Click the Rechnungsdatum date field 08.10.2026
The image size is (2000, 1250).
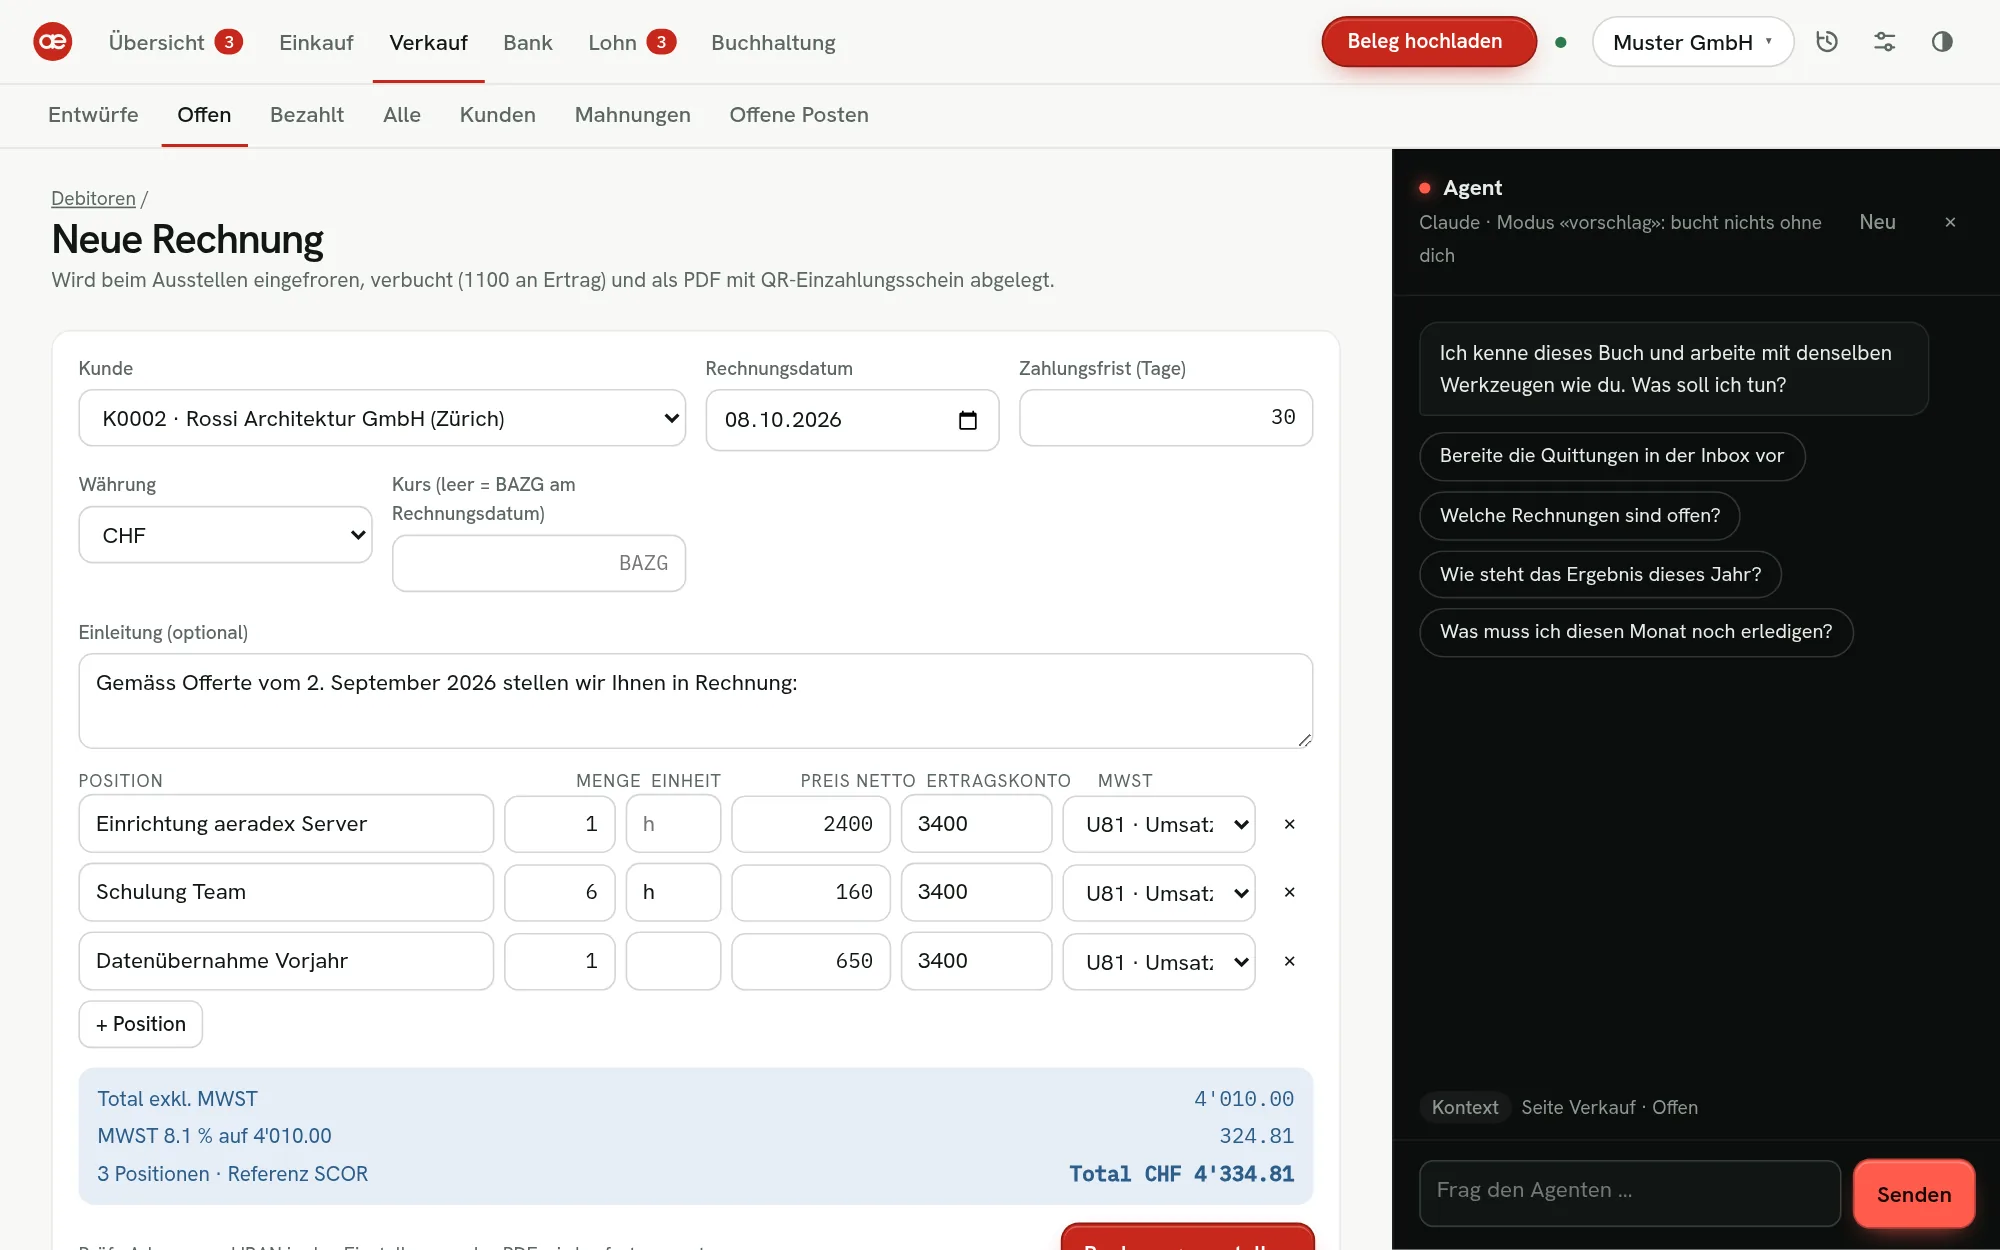pyautogui.click(x=852, y=420)
